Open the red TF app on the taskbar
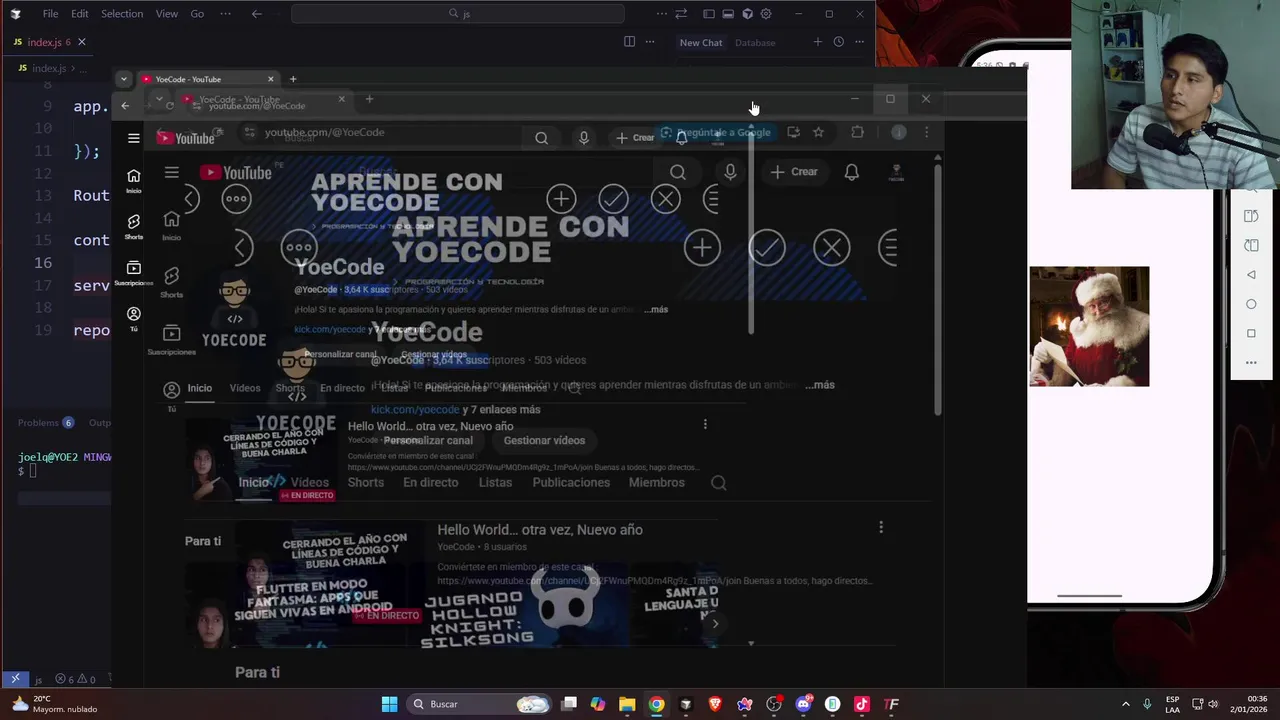This screenshot has width=1280, height=720. point(891,704)
